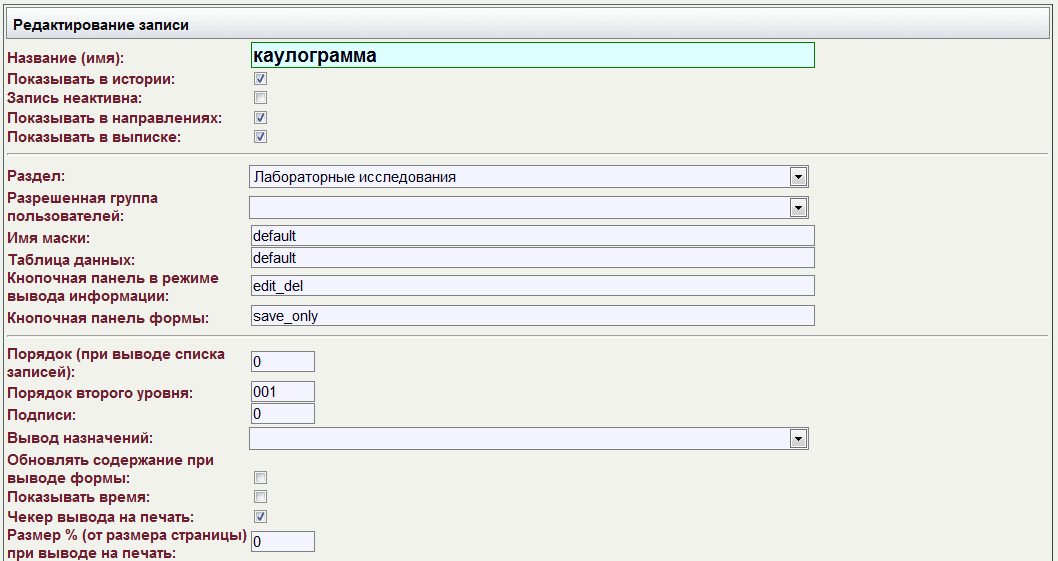
Task: Click the 'Редактирование записи' header bar
Action: [x=528, y=23]
